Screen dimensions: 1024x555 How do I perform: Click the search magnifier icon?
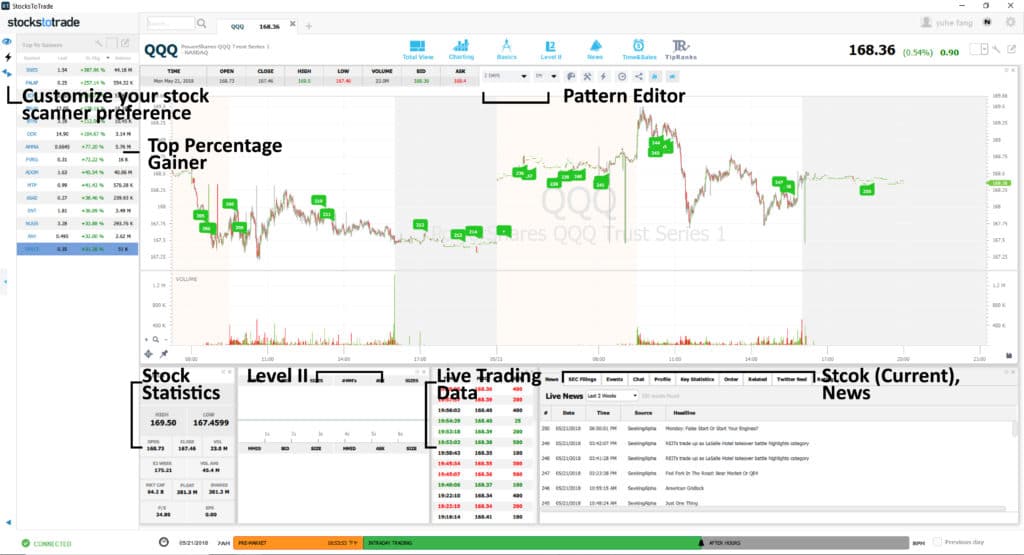(202, 24)
